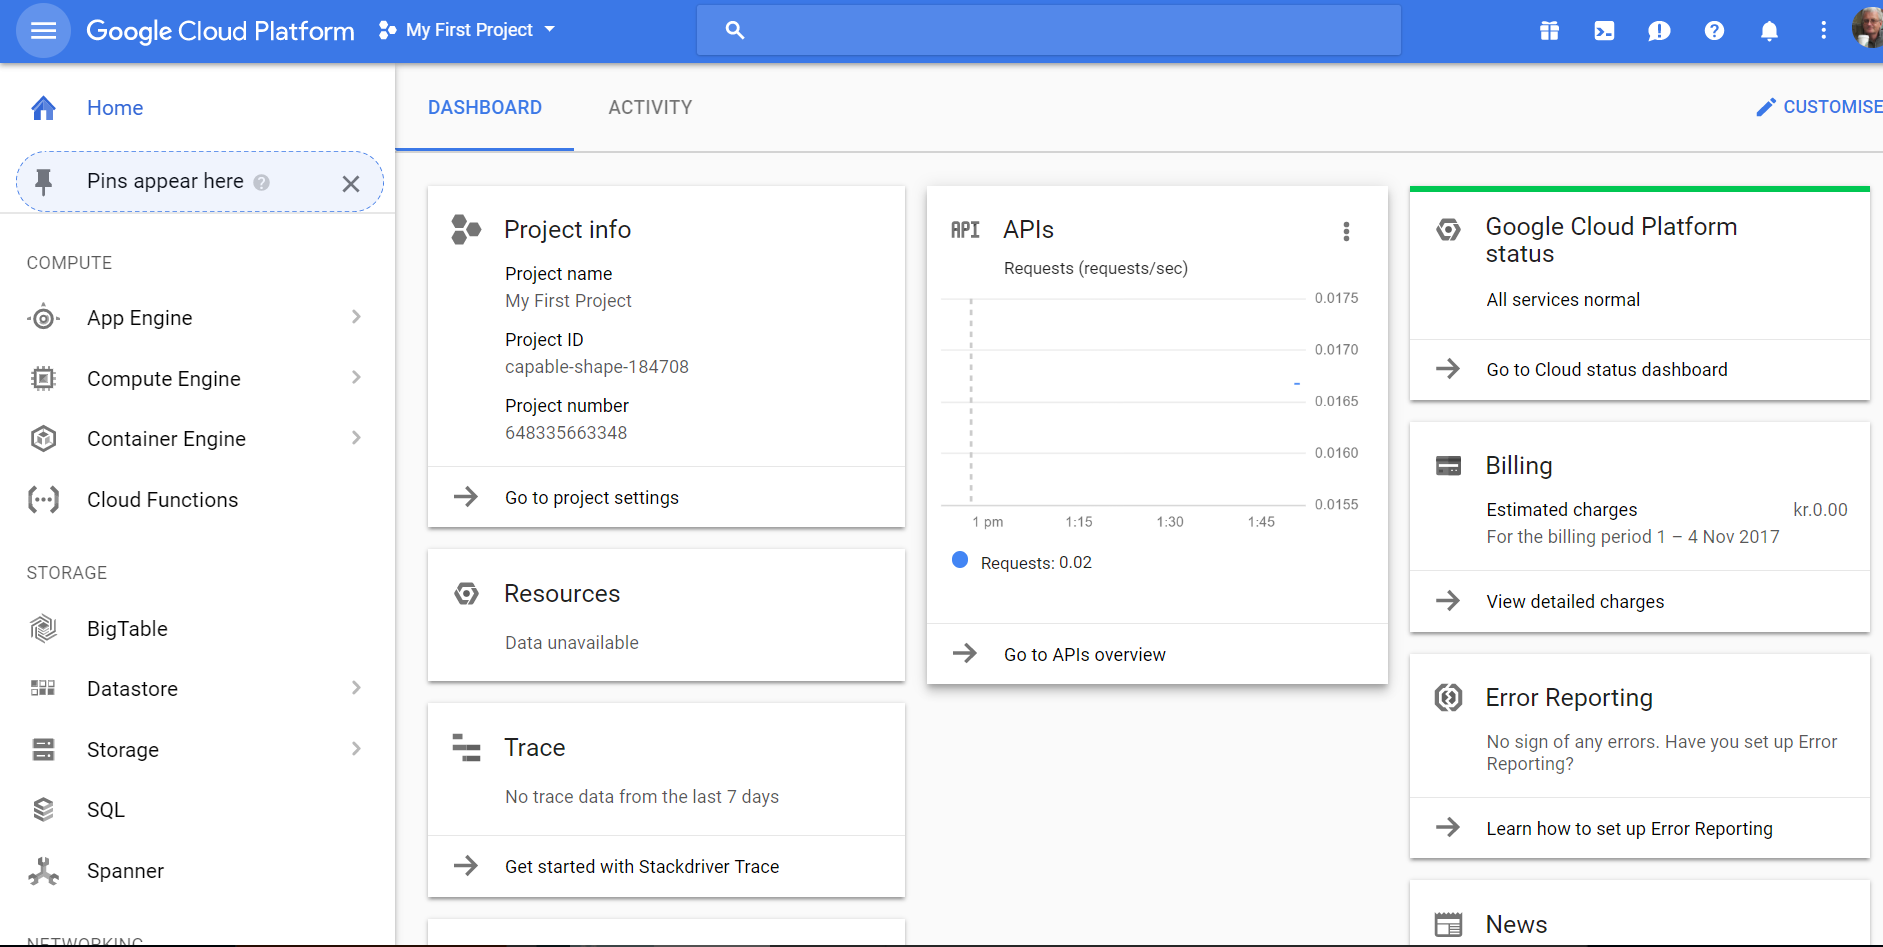Click the project number 648335663348
Image resolution: width=1883 pixels, height=947 pixels.
[x=566, y=433]
